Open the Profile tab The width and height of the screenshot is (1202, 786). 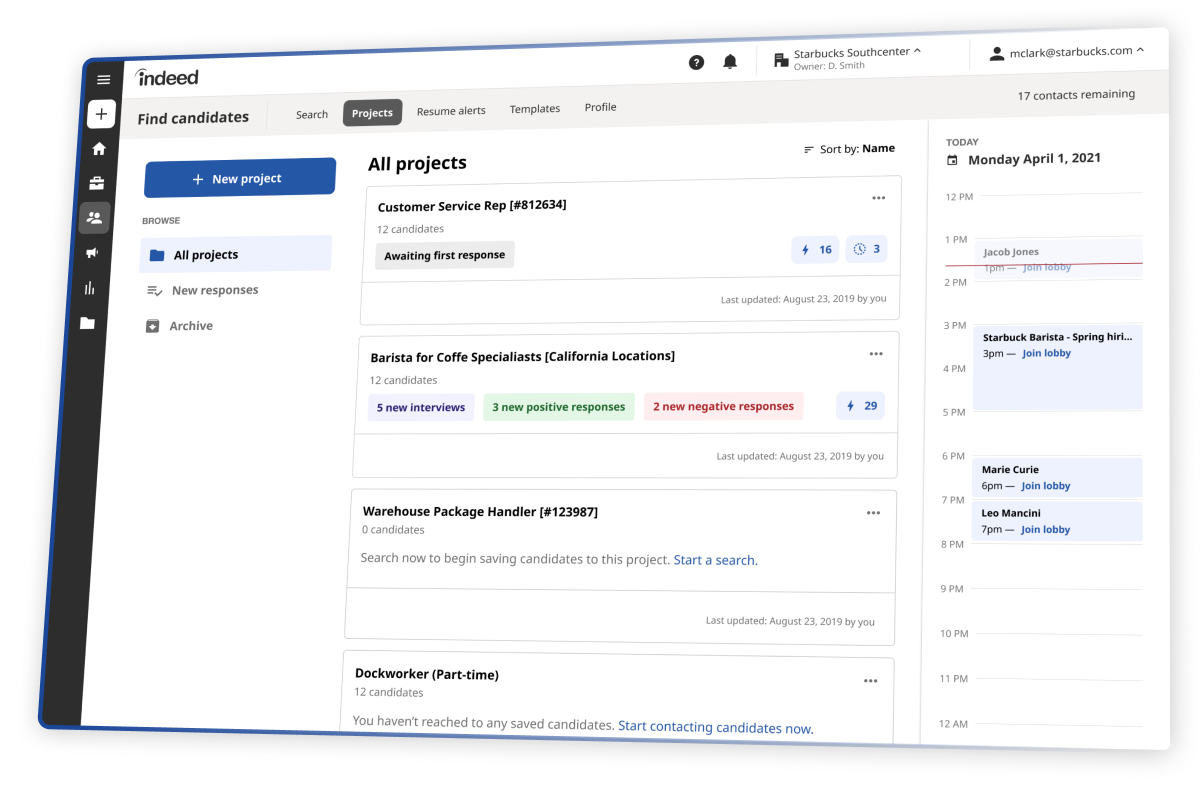(600, 107)
